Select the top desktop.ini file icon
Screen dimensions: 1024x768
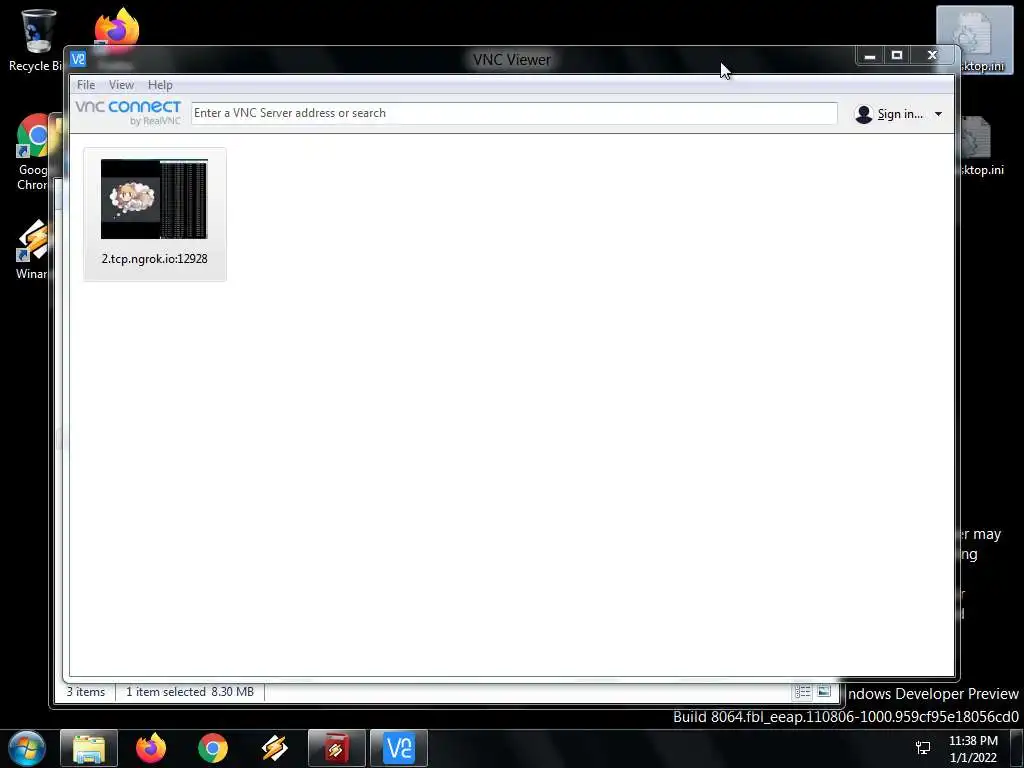[974, 40]
